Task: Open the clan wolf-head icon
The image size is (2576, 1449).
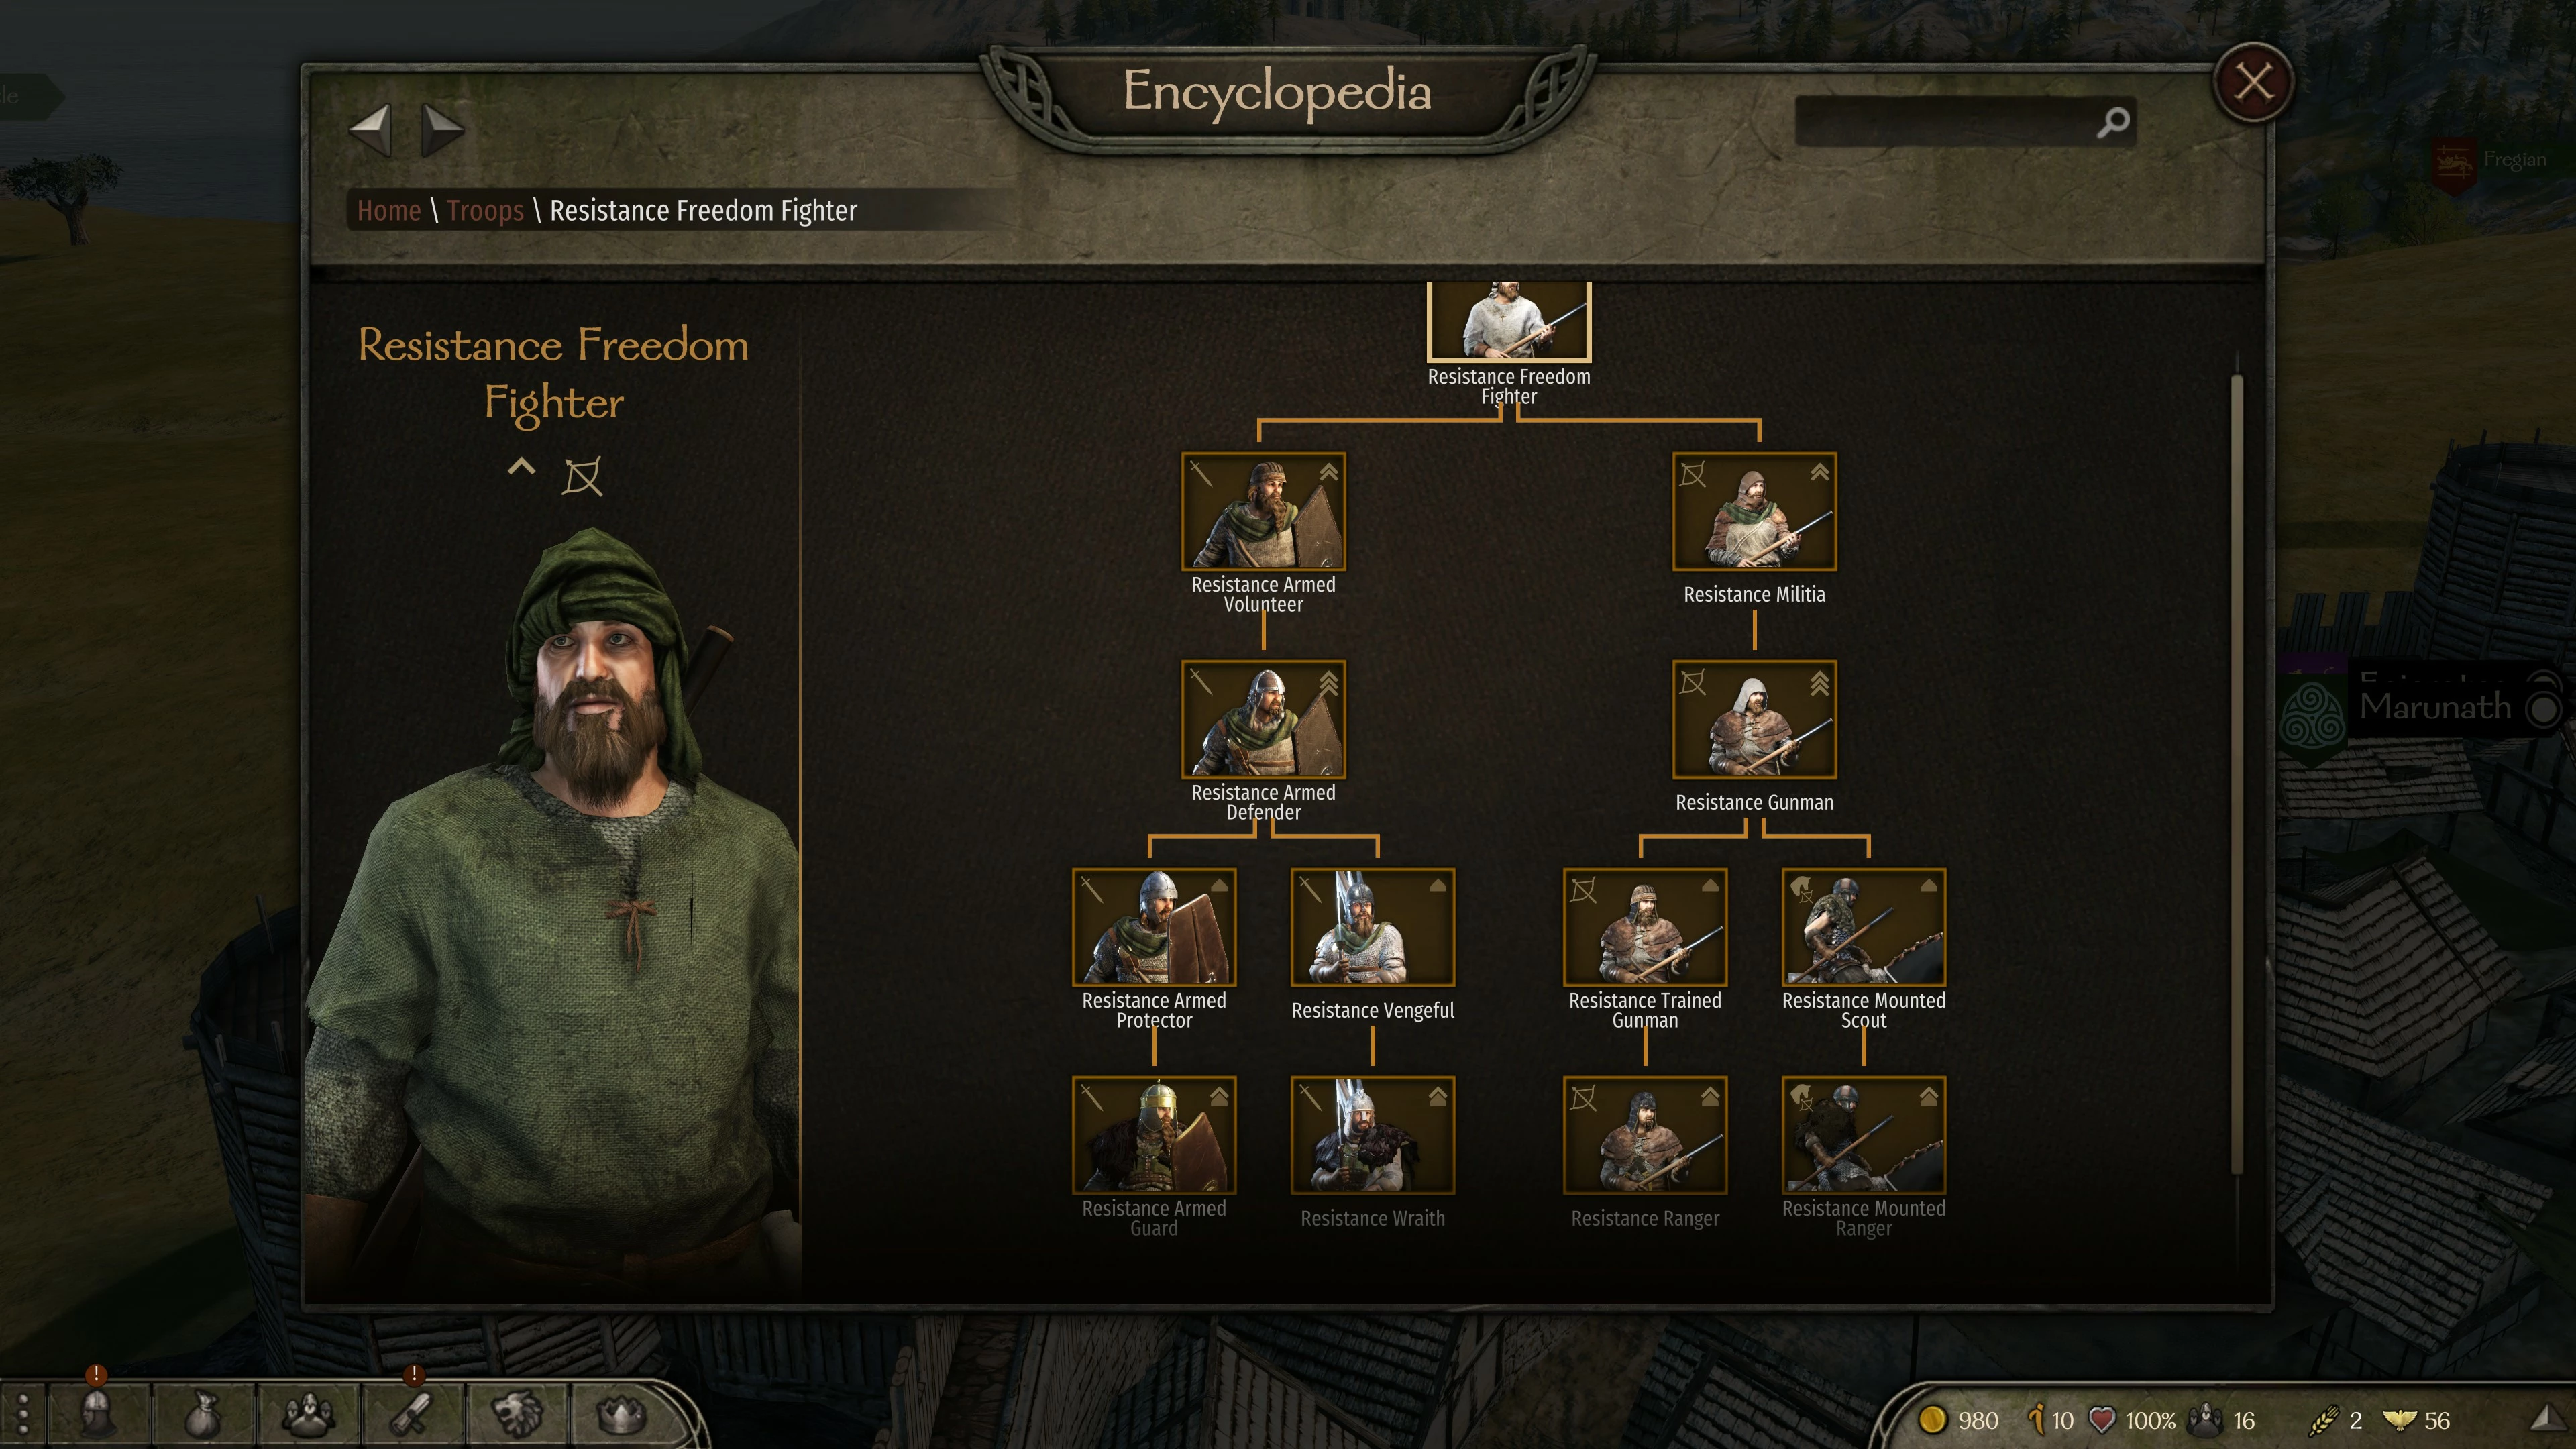Action: [517, 1414]
